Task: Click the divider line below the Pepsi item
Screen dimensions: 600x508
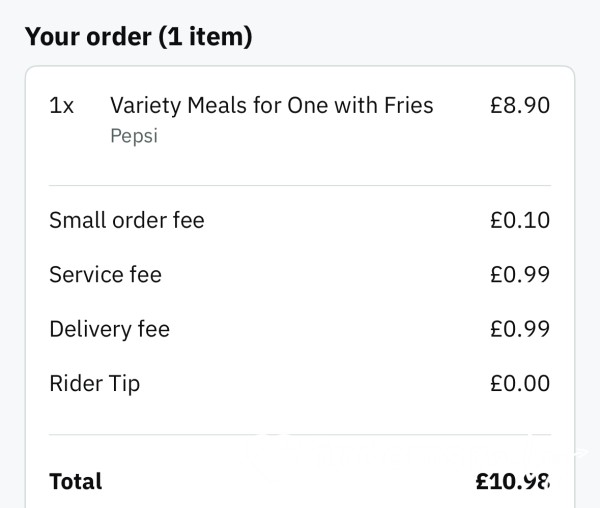Action: pos(300,186)
